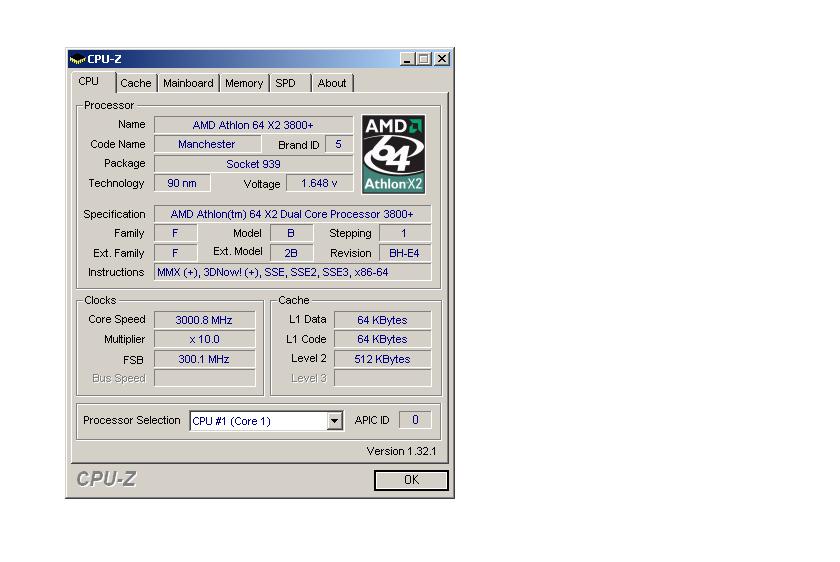Click the L1 Data value 64 KBytes
Screen dimensions: 840x562
[x=382, y=320]
